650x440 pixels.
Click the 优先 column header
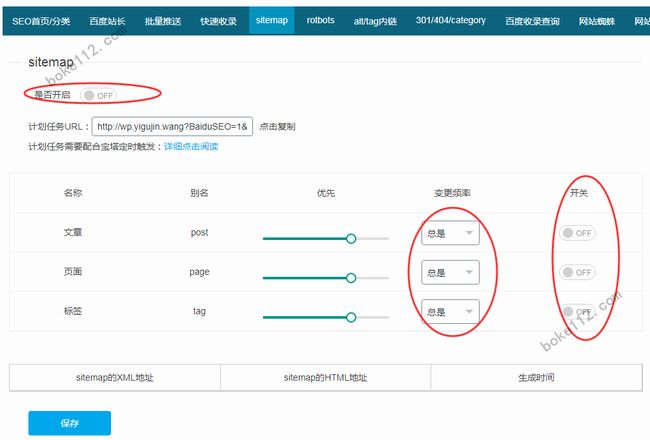click(326, 193)
